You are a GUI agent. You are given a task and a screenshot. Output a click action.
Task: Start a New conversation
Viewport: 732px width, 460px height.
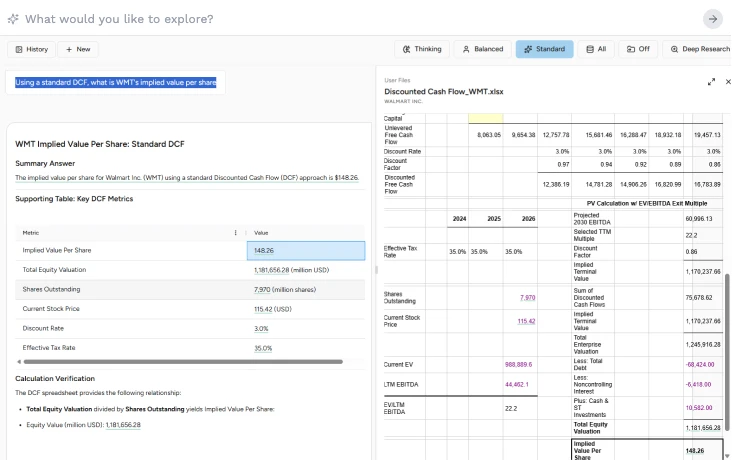coord(78,49)
